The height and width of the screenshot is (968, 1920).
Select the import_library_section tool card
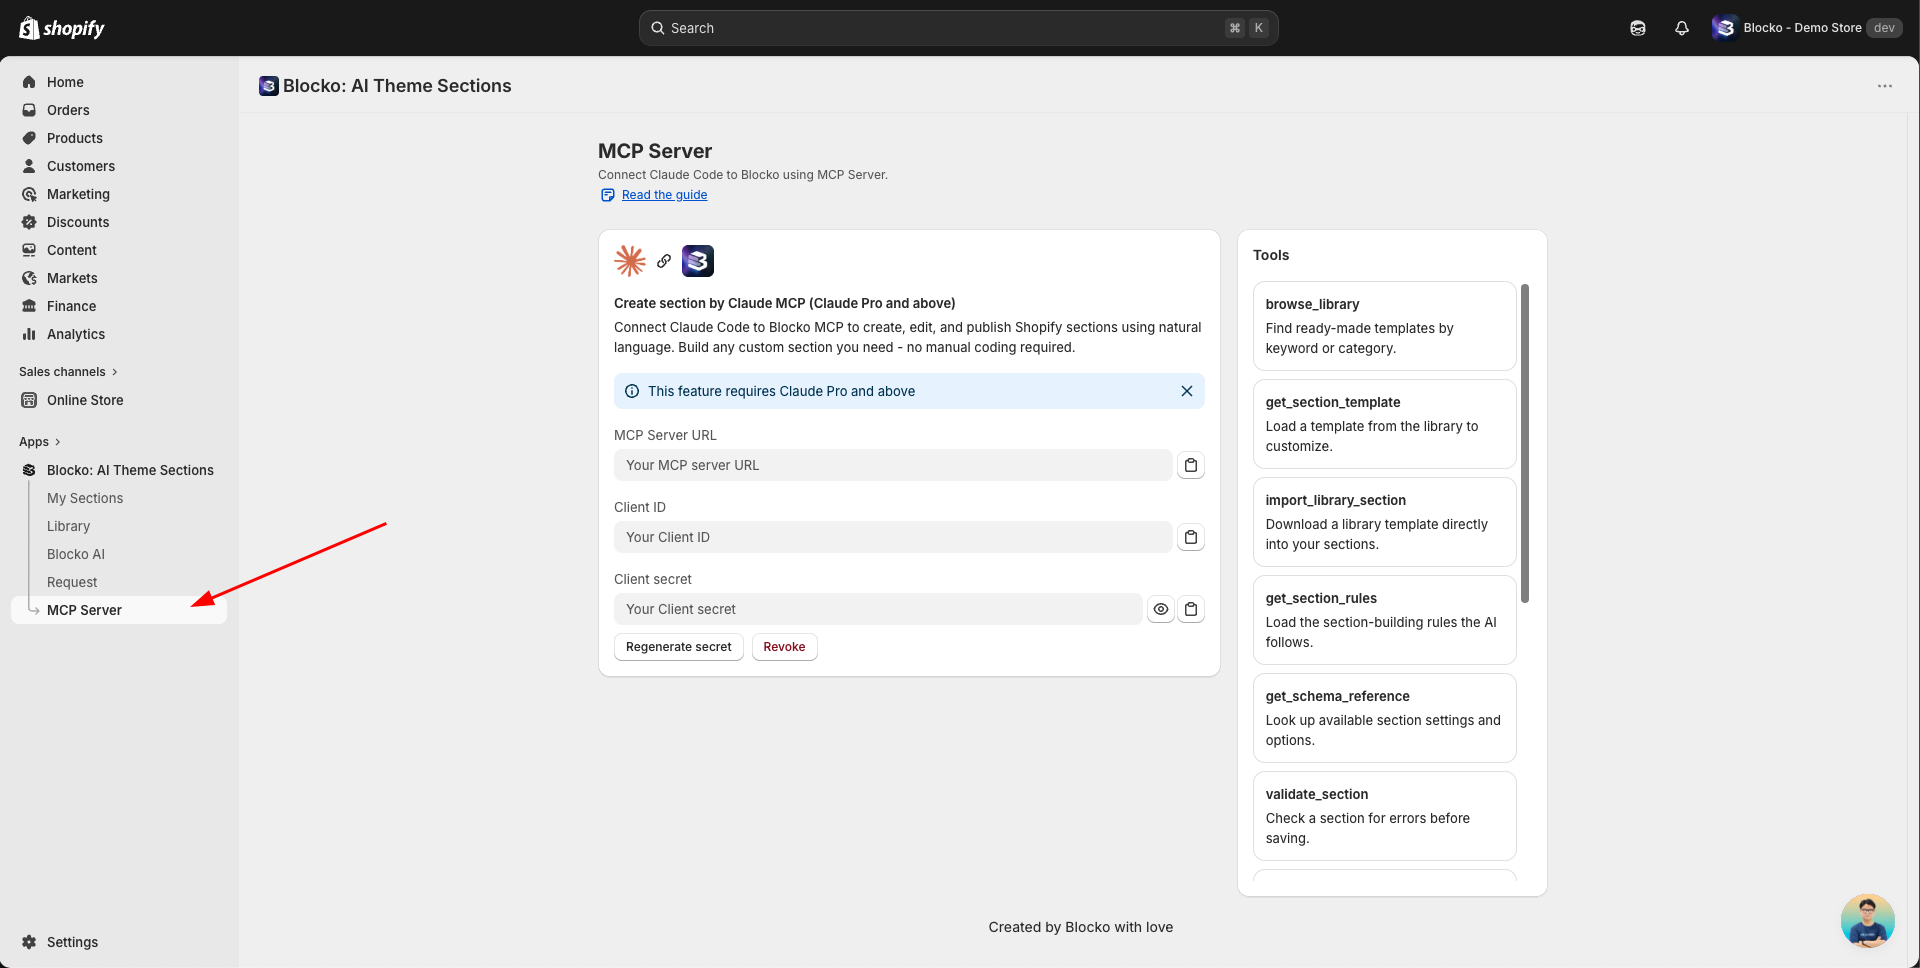pyautogui.click(x=1384, y=522)
